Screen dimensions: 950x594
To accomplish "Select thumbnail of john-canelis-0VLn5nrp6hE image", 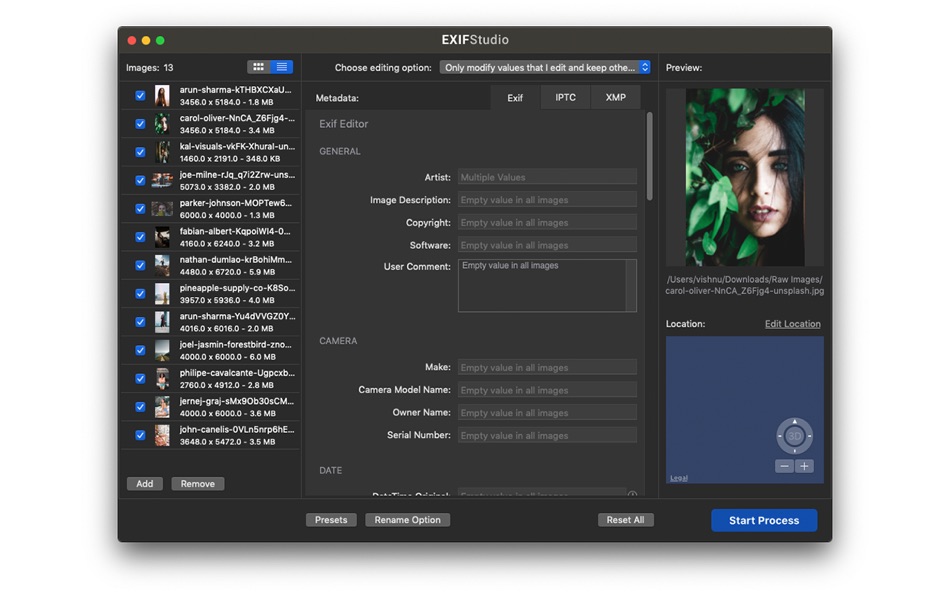I will (162, 435).
